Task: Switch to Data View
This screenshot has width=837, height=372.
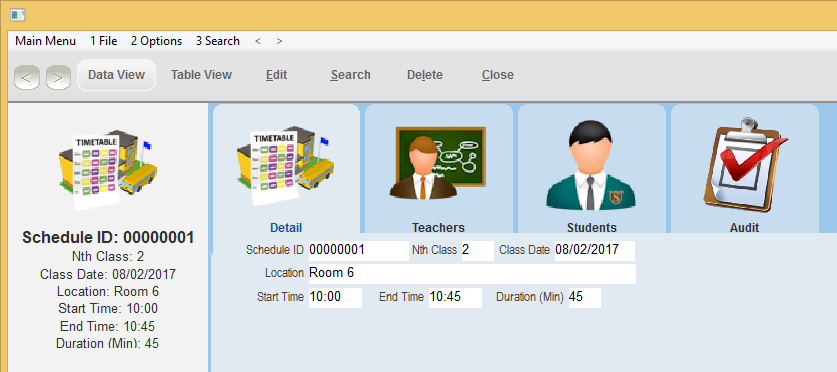Action: [116, 75]
